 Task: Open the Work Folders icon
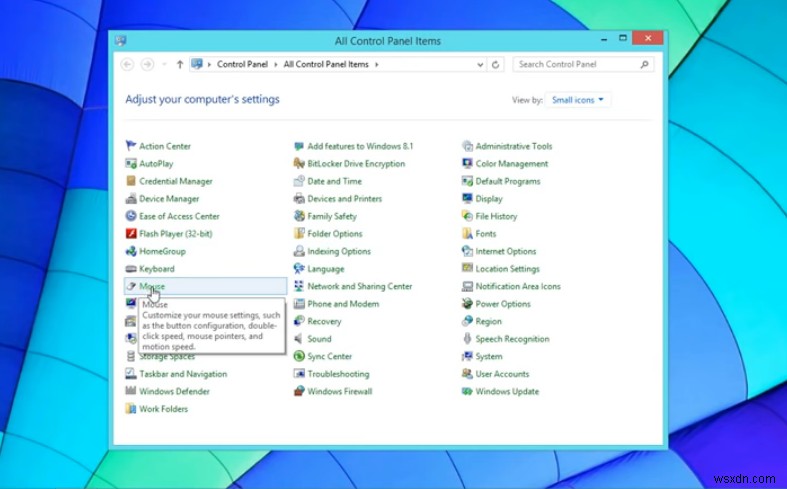(x=130, y=409)
